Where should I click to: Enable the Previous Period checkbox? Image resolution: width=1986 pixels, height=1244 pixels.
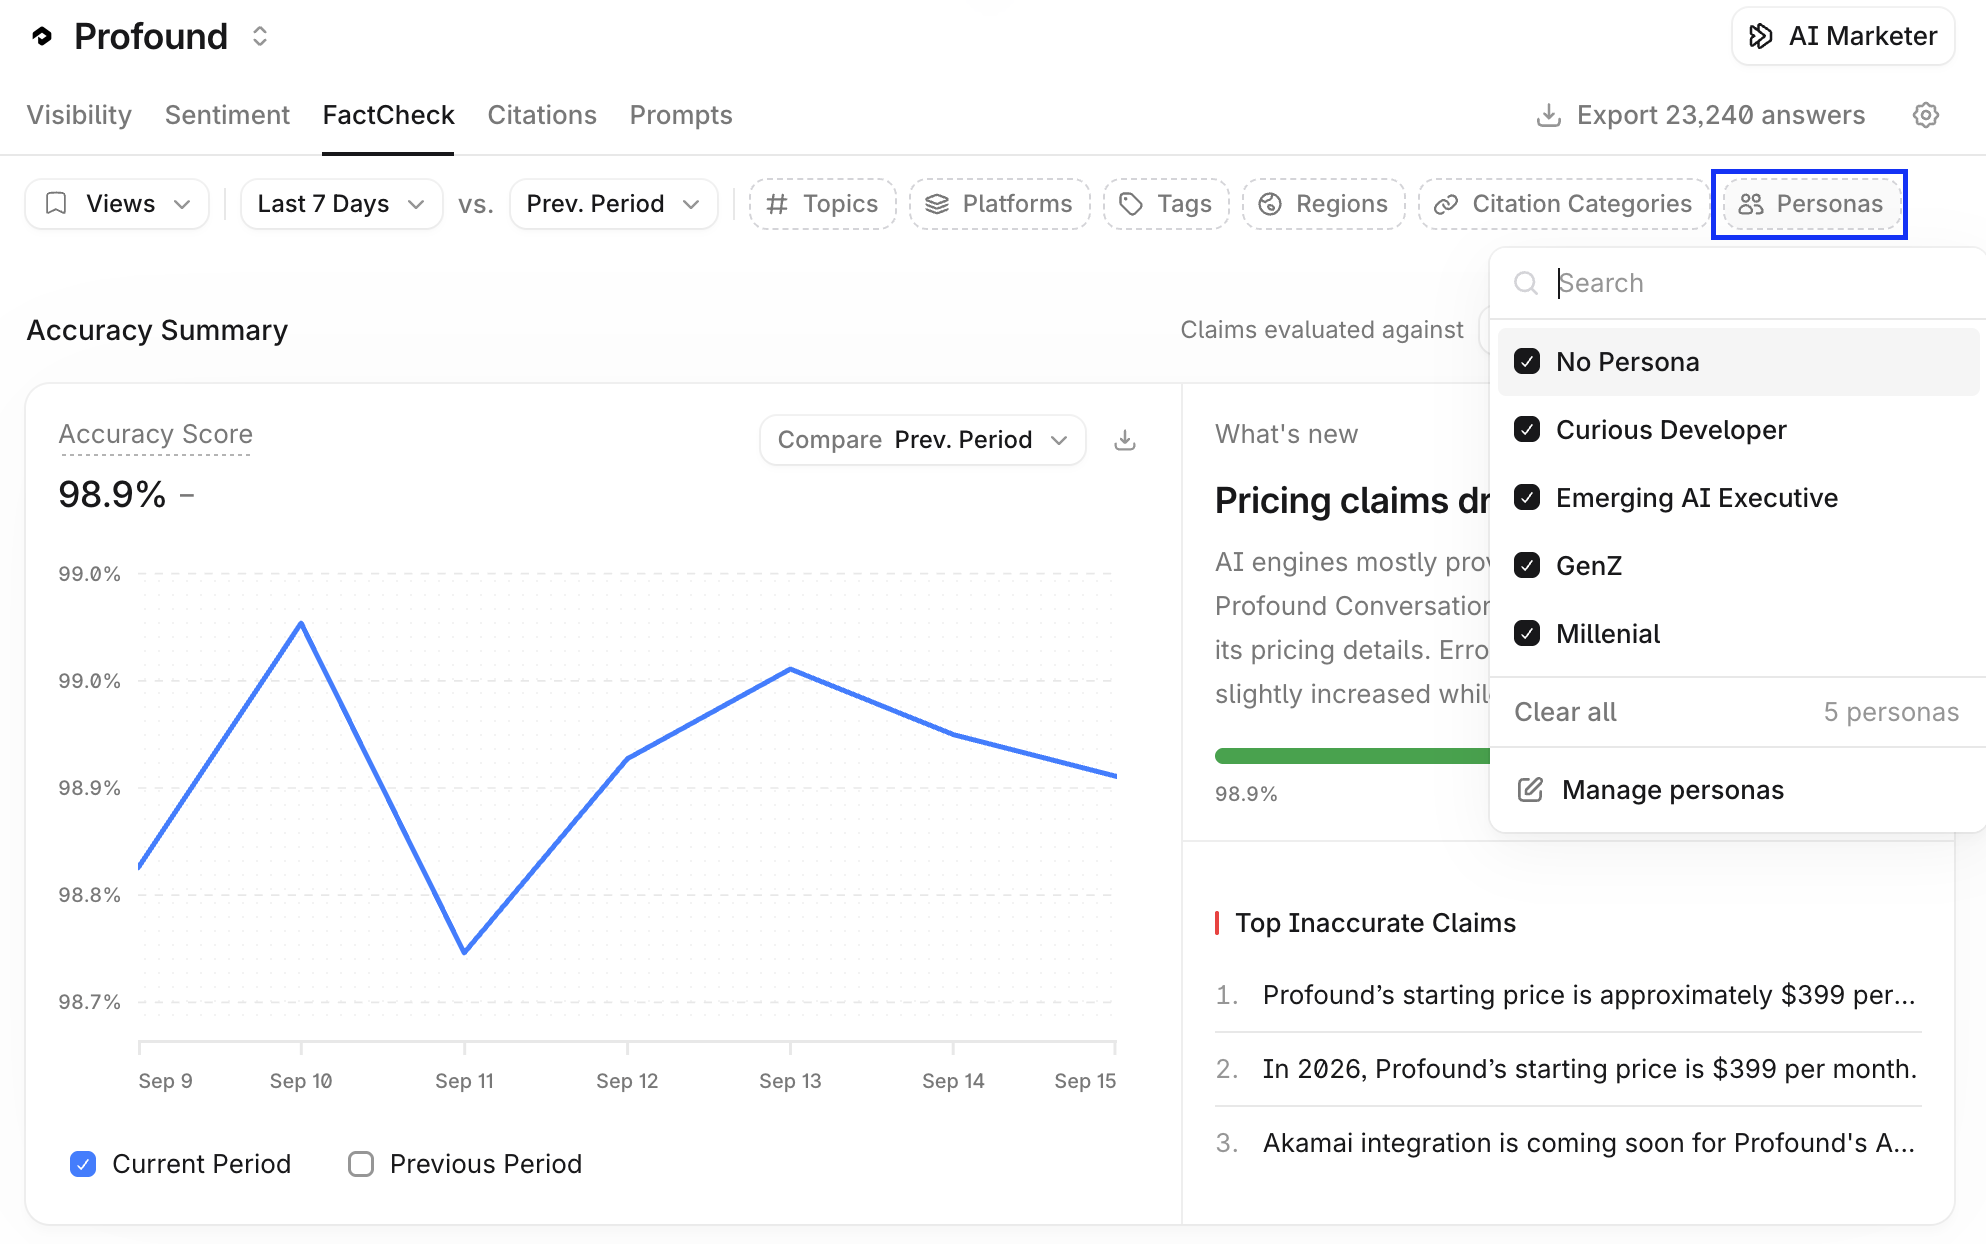[x=361, y=1164]
